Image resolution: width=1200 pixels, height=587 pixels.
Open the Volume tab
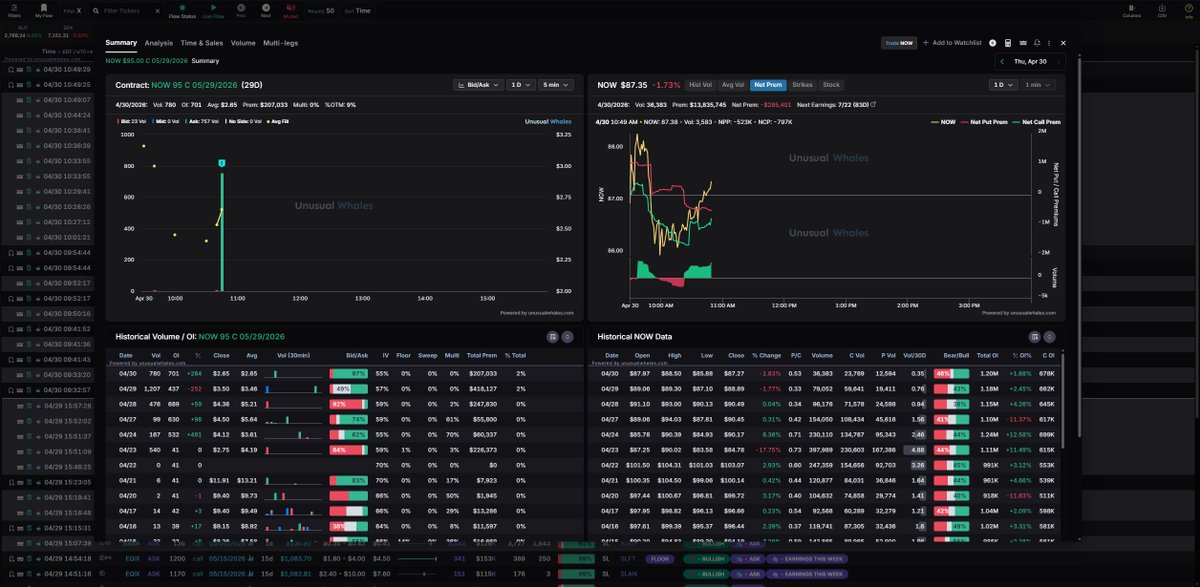(x=243, y=43)
